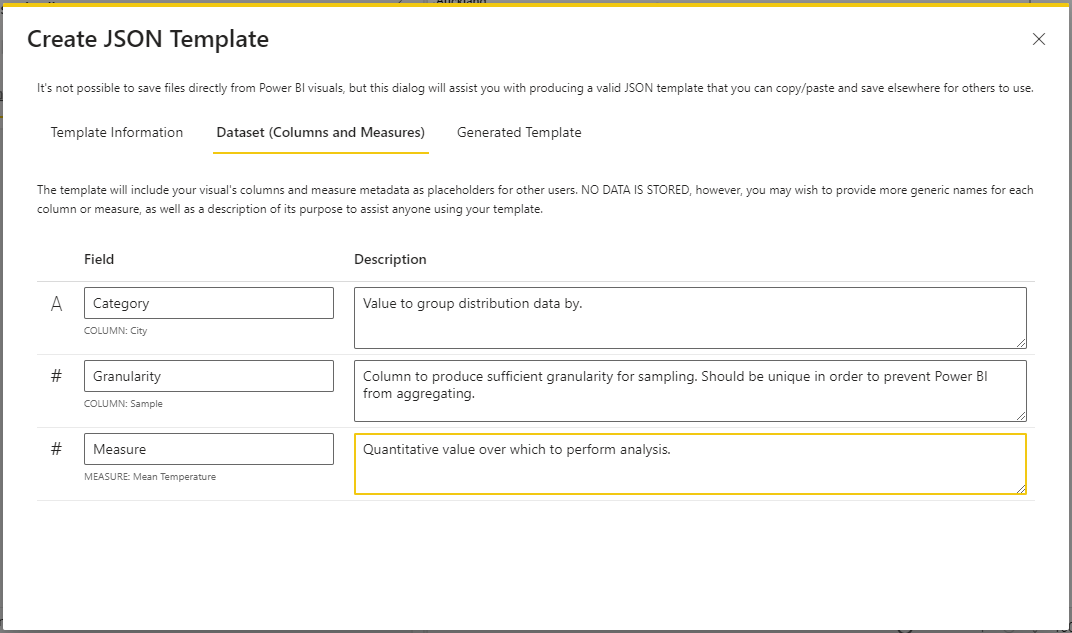This screenshot has width=1072, height=633.
Task: Click the Category description text box
Action: coord(690,318)
